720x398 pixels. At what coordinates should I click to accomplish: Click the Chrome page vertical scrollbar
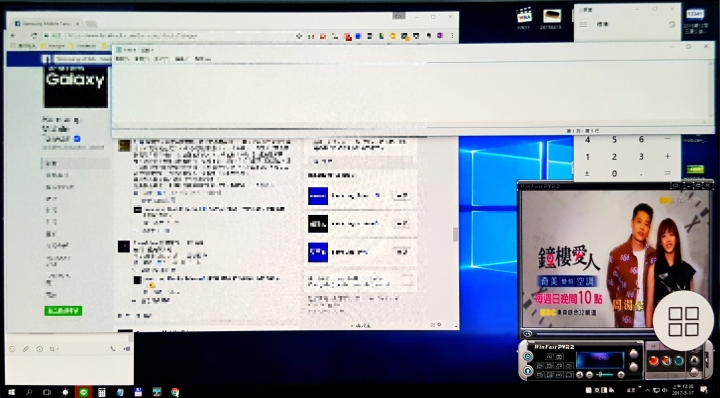point(455,234)
